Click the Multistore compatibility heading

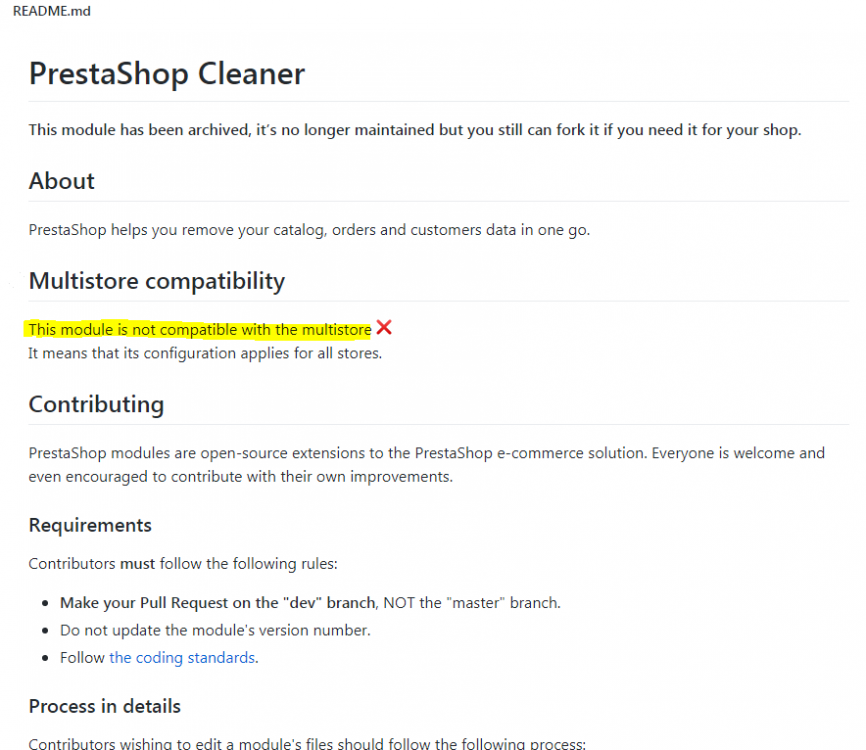tap(156, 281)
